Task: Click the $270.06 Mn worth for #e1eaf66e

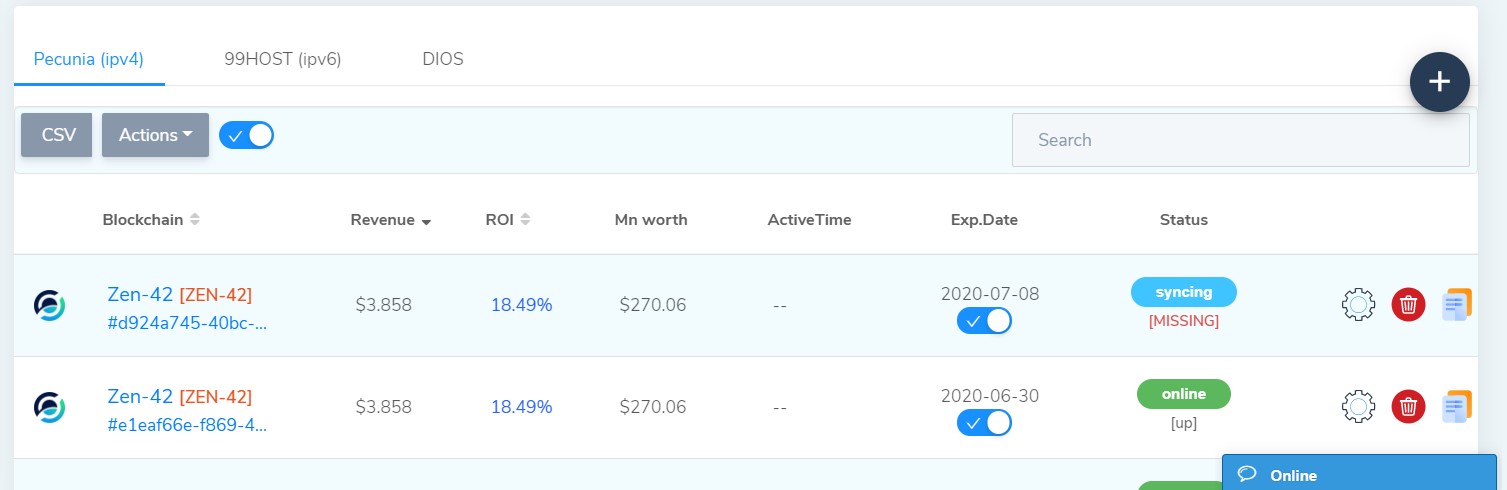Action: coord(653,407)
